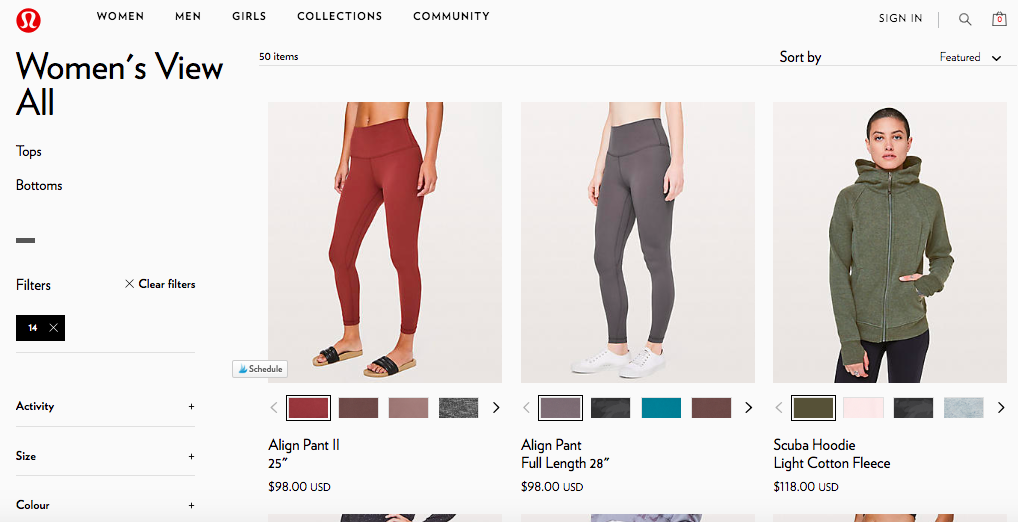
Task: Show next colours for Scuba Hoodie
Action: (1001, 408)
